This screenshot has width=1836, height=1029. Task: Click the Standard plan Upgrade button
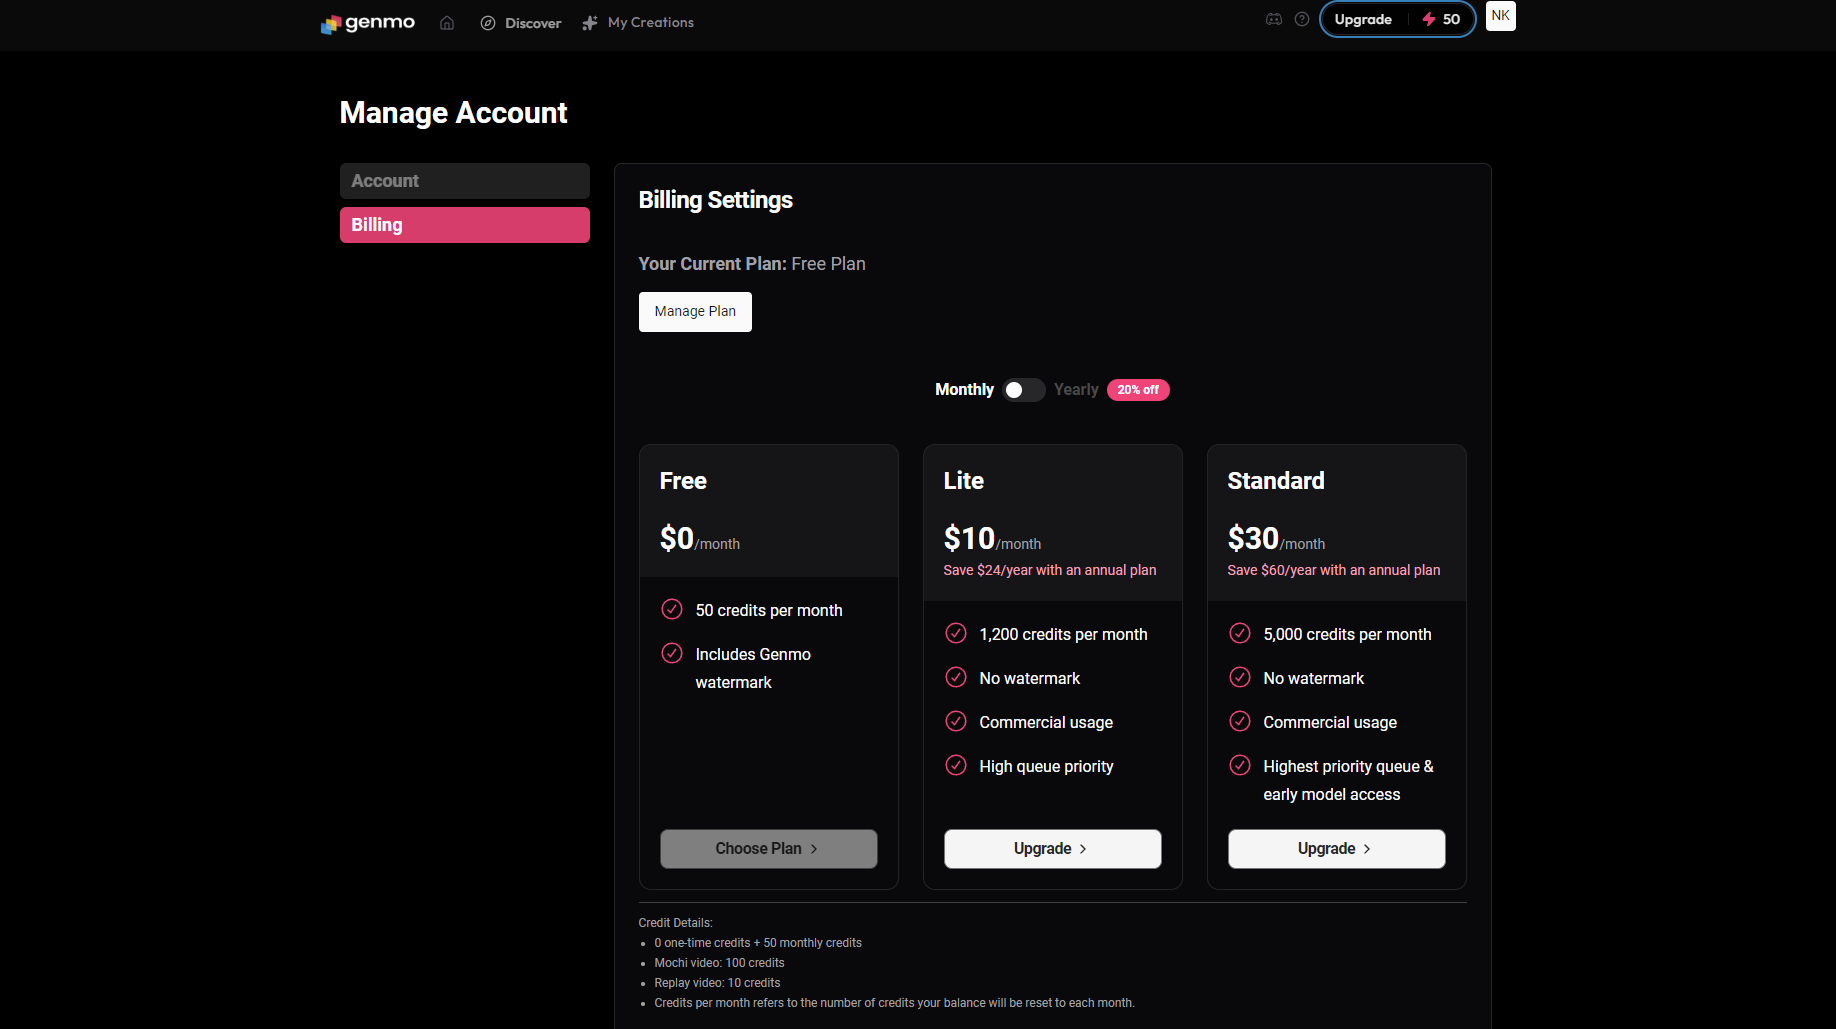click(x=1336, y=849)
